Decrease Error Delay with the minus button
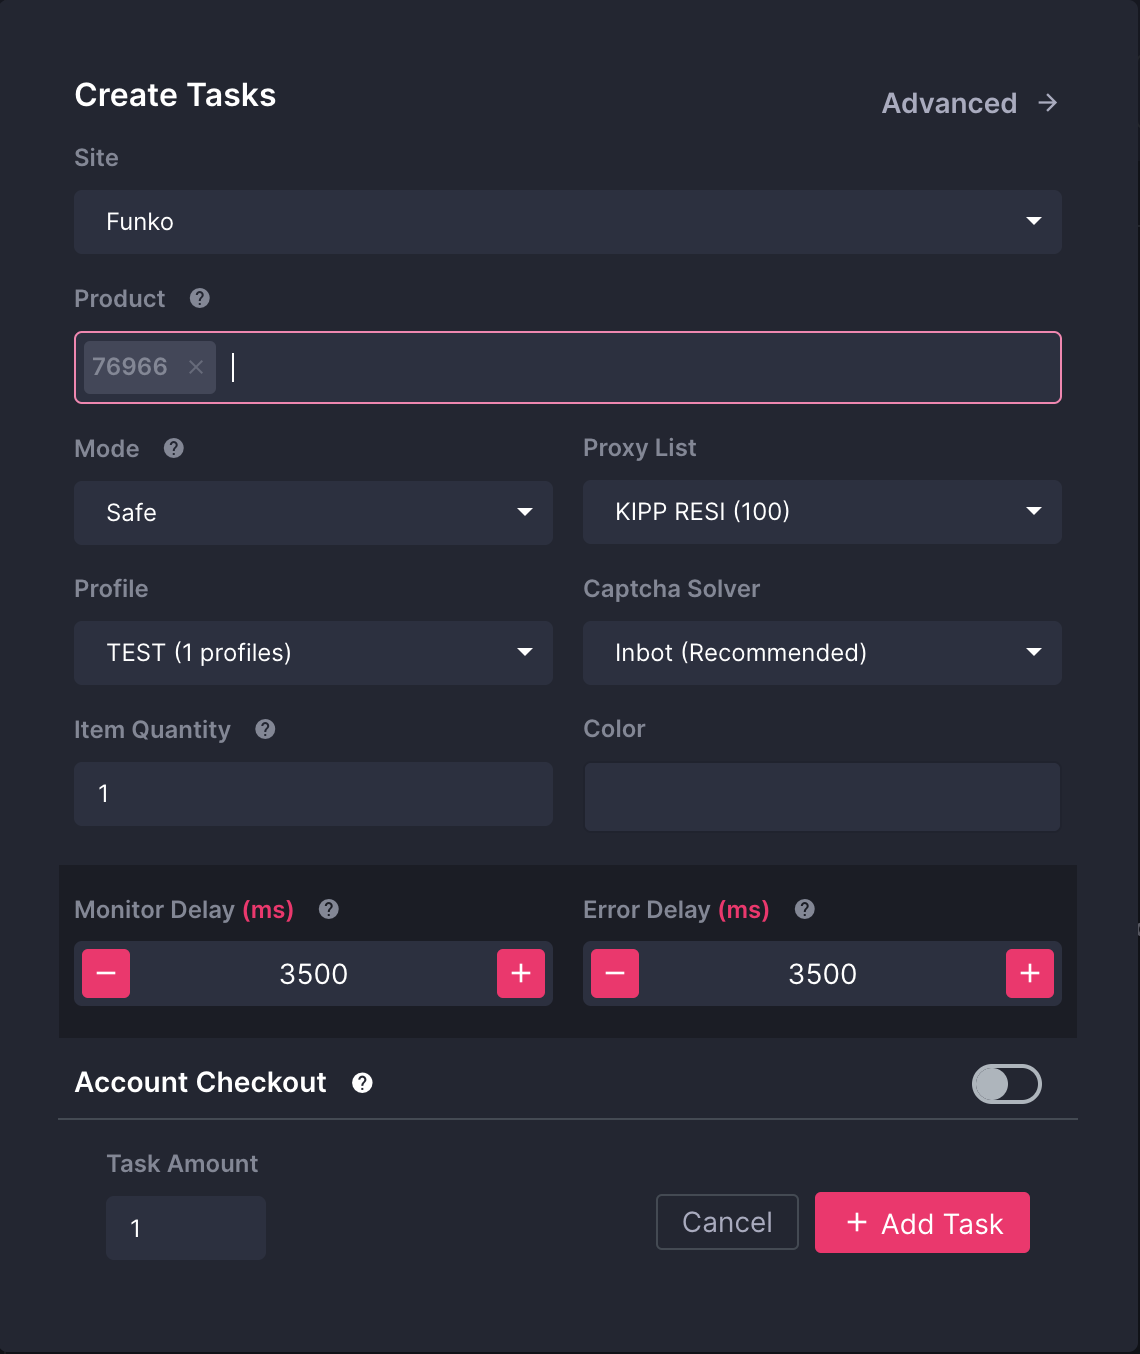This screenshot has height=1354, width=1140. 615,974
